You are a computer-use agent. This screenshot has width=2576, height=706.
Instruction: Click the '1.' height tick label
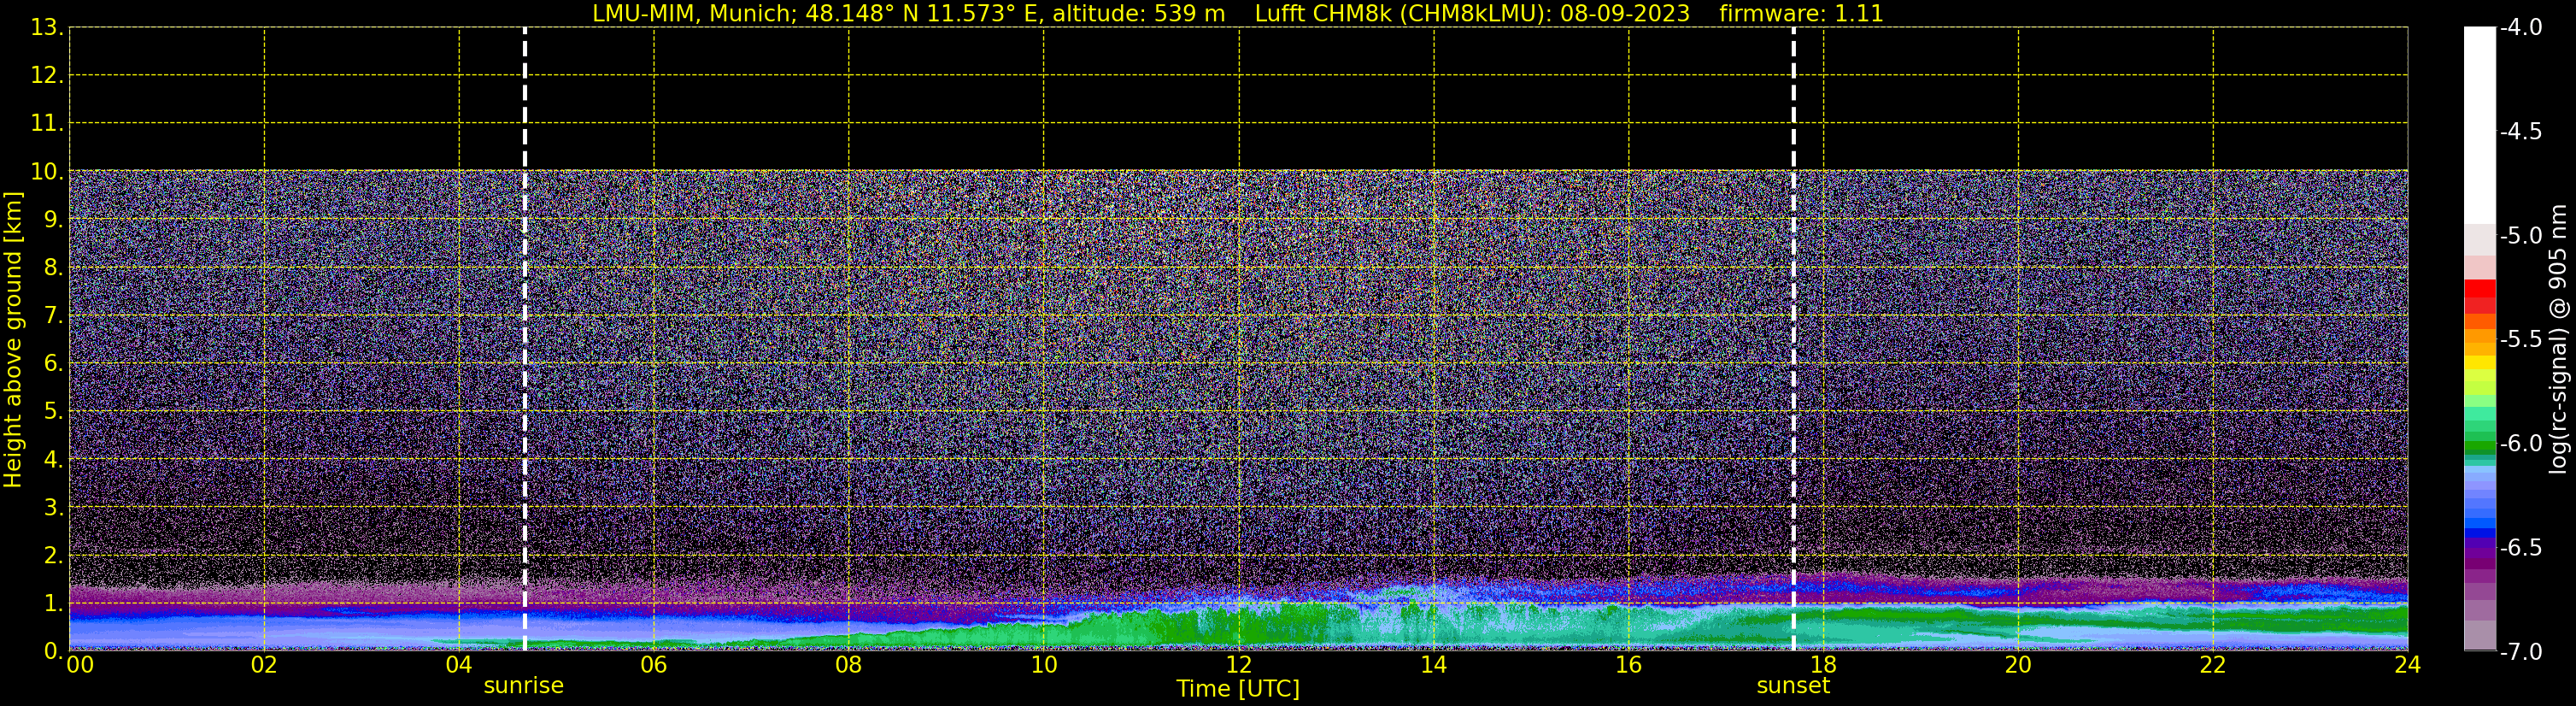click(53, 603)
